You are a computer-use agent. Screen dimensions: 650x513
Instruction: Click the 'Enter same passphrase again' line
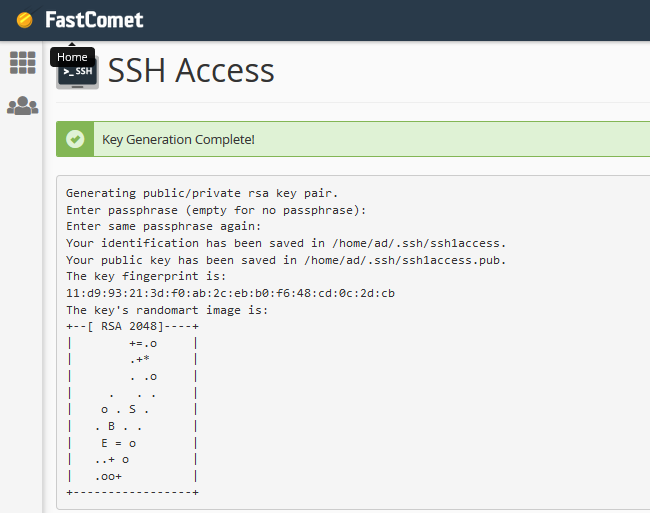[163, 226]
